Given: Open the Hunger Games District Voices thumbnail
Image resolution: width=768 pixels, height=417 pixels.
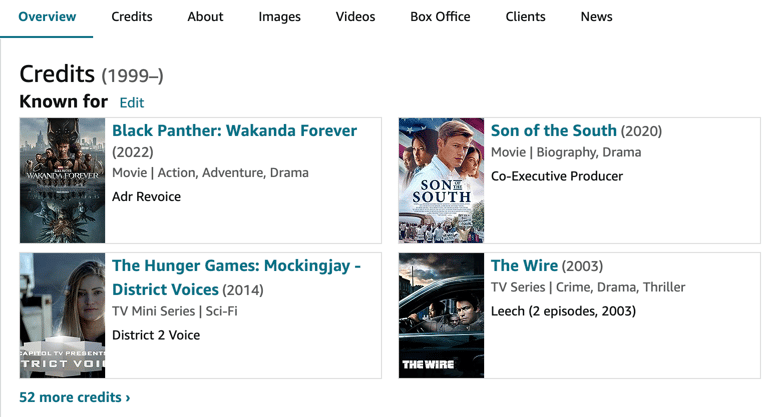Looking at the screenshot, I should pyautogui.click(x=62, y=316).
